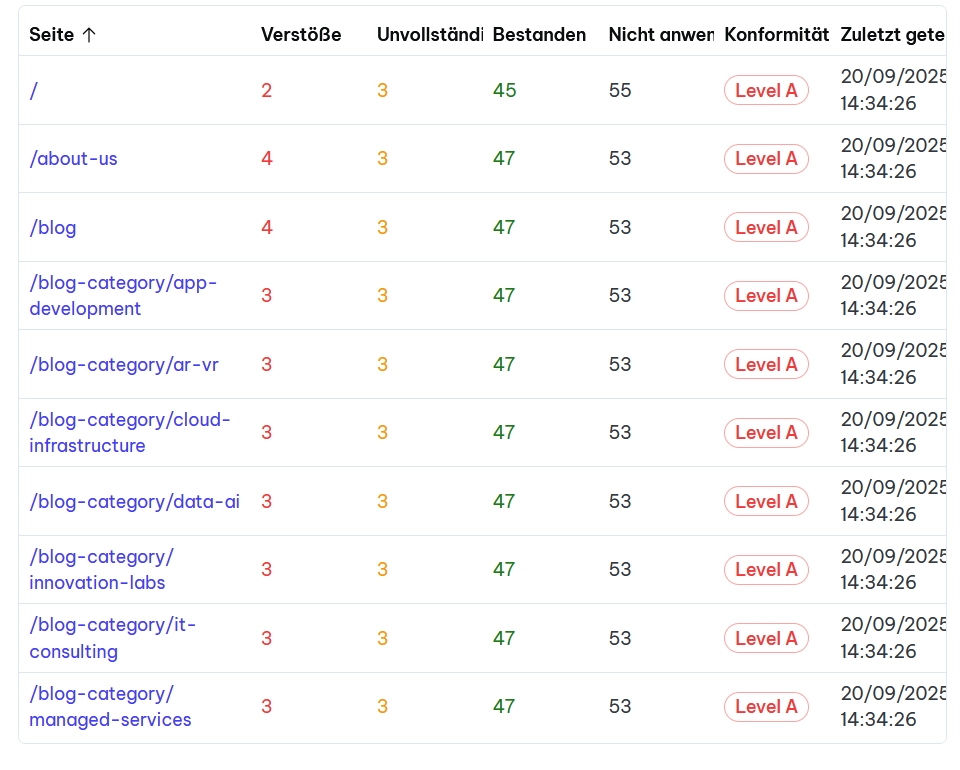Screen dimensions: 960x770
Task: Open /blog-category/data-ai page link
Action: pyautogui.click(x=134, y=502)
